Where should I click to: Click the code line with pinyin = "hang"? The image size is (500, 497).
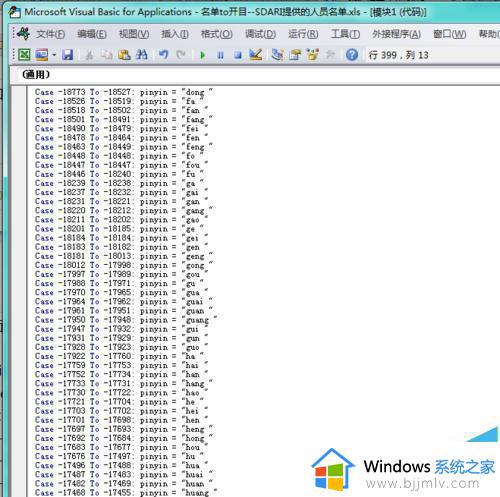[124, 384]
